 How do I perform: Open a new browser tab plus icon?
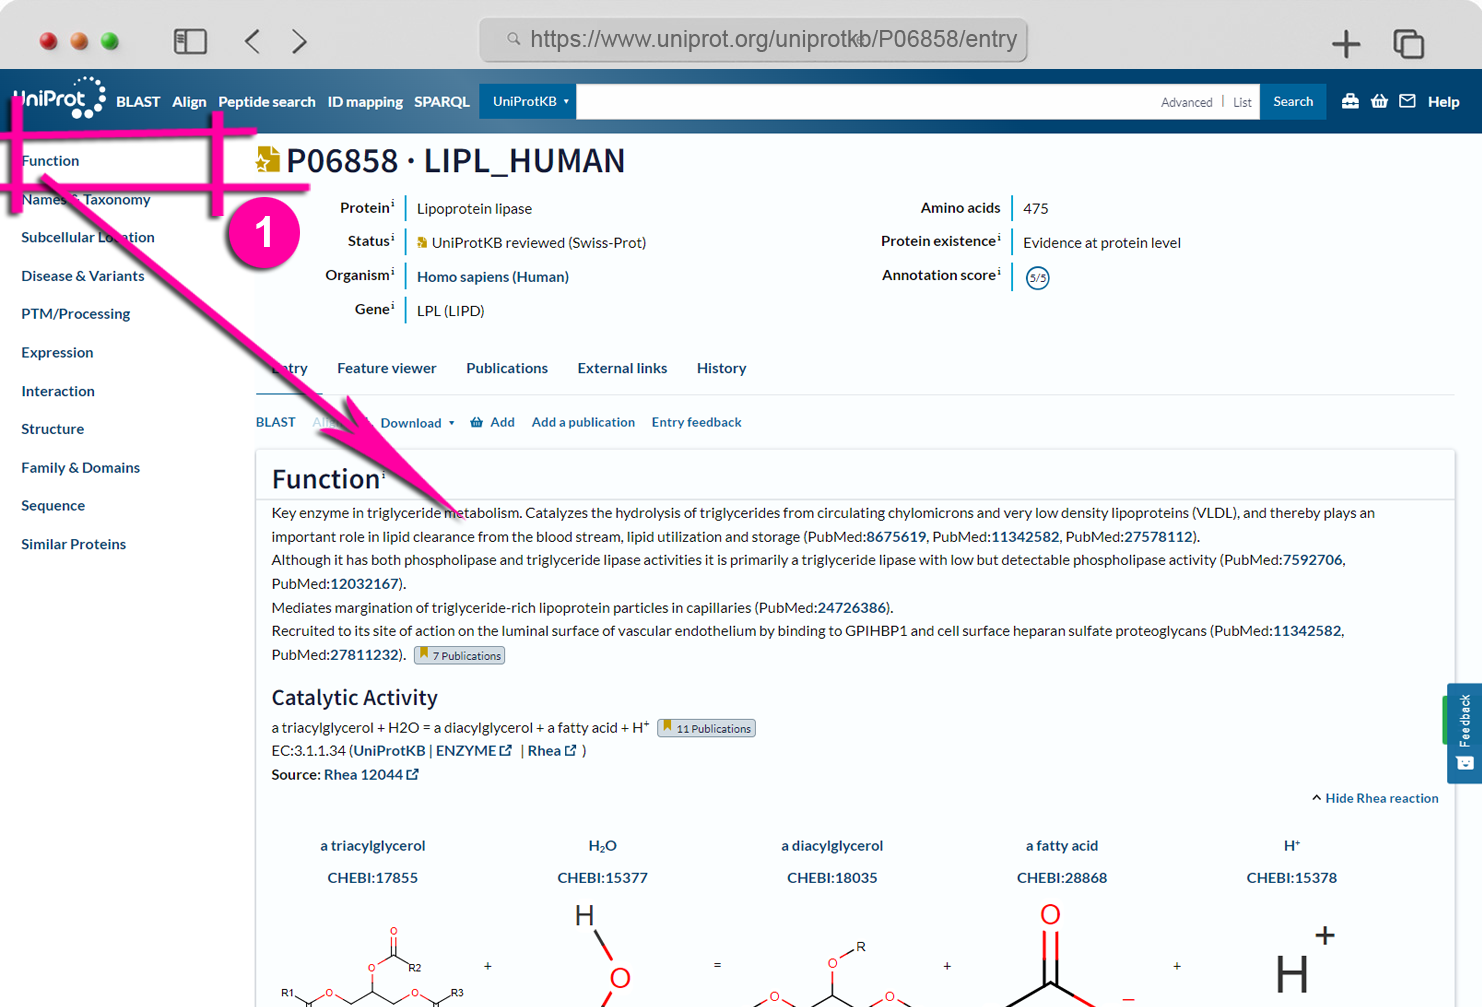(1346, 43)
